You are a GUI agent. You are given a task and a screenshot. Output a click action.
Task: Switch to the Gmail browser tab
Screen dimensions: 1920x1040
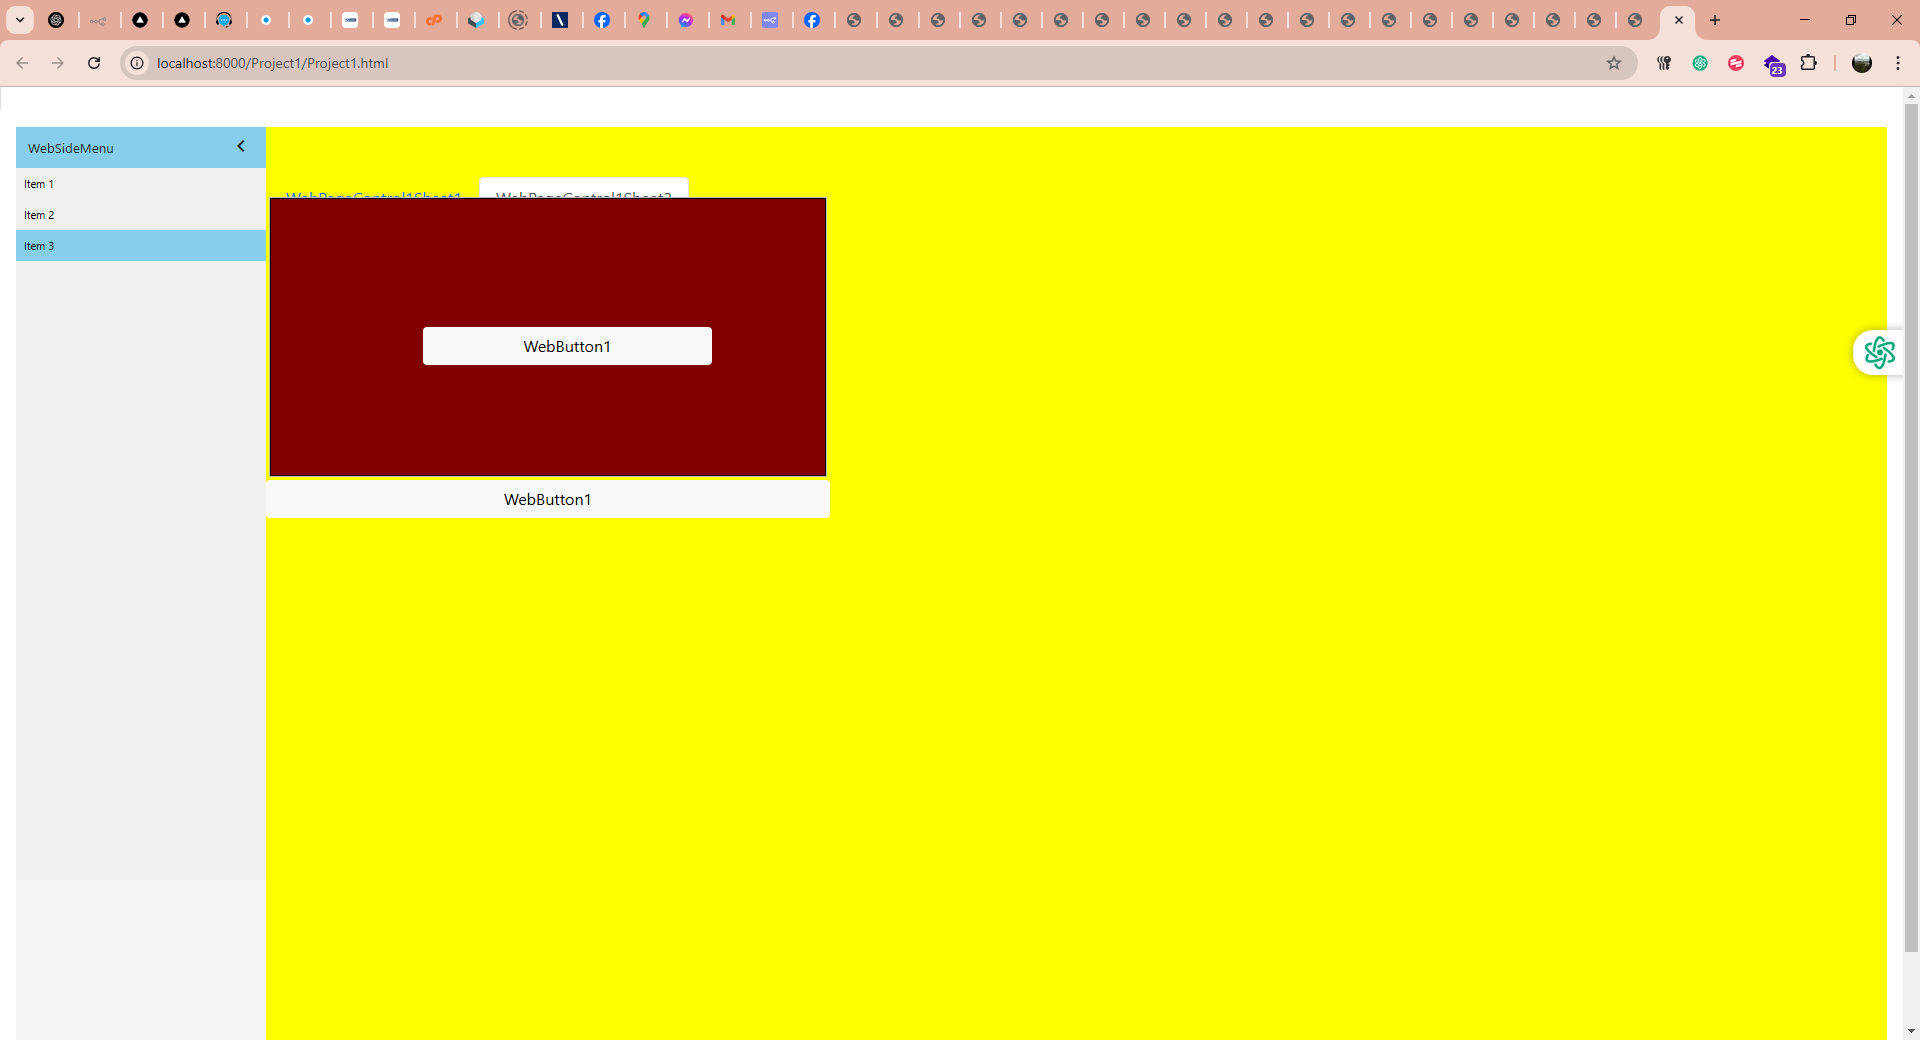(x=728, y=20)
